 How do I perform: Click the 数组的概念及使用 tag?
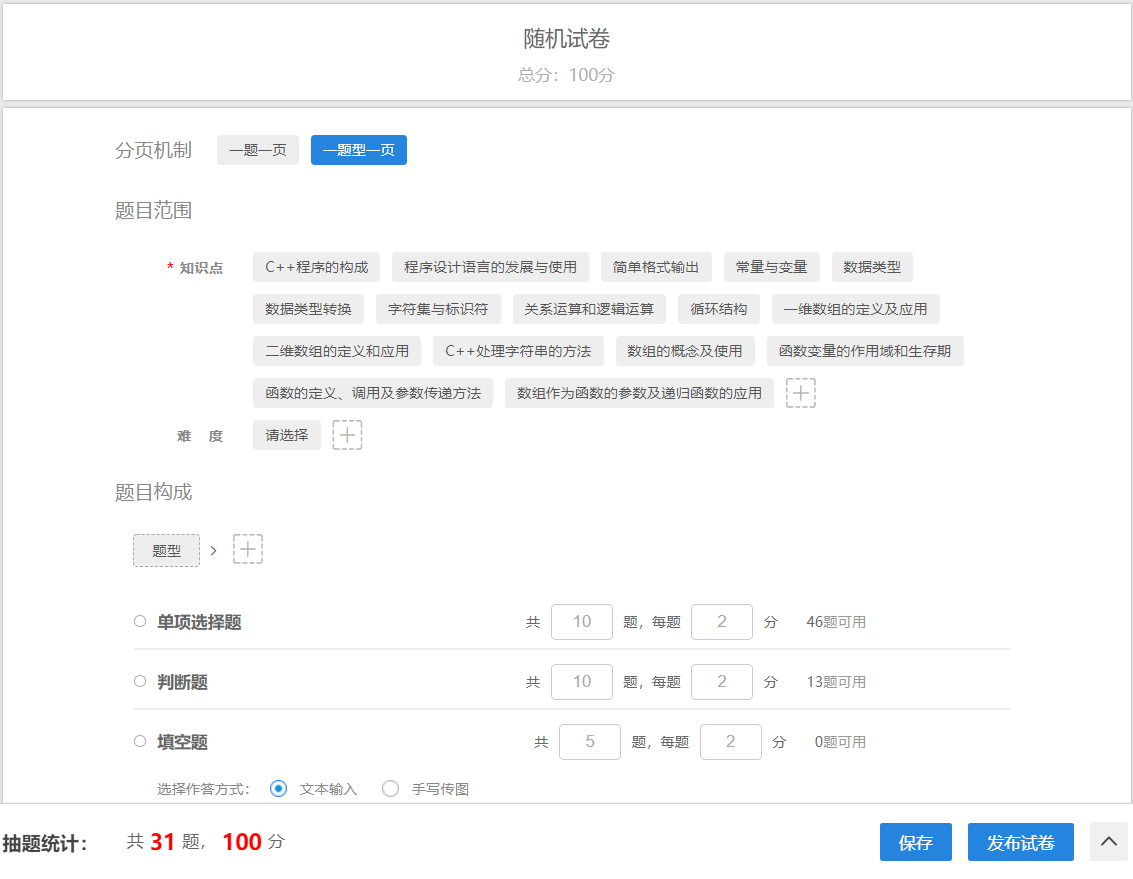click(x=685, y=351)
